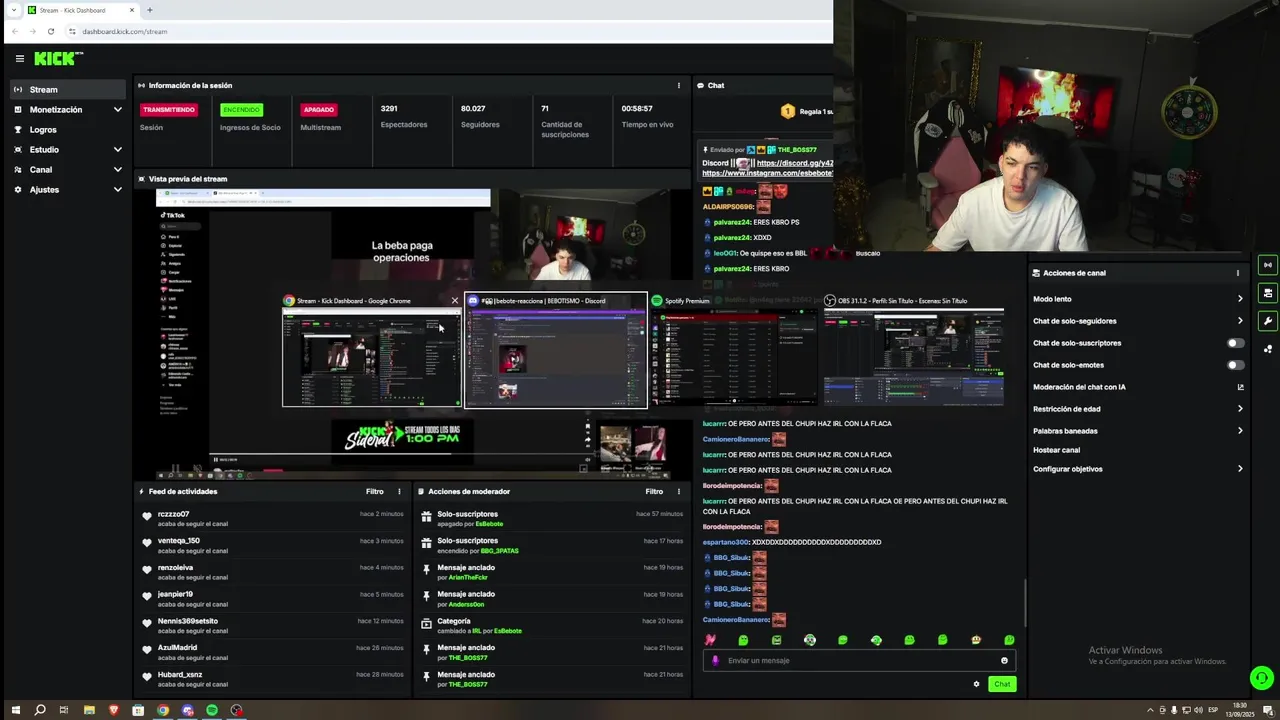Viewport: 1280px width, 720px height.
Task: Select Logros in the sidebar
Action: coord(67,129)
